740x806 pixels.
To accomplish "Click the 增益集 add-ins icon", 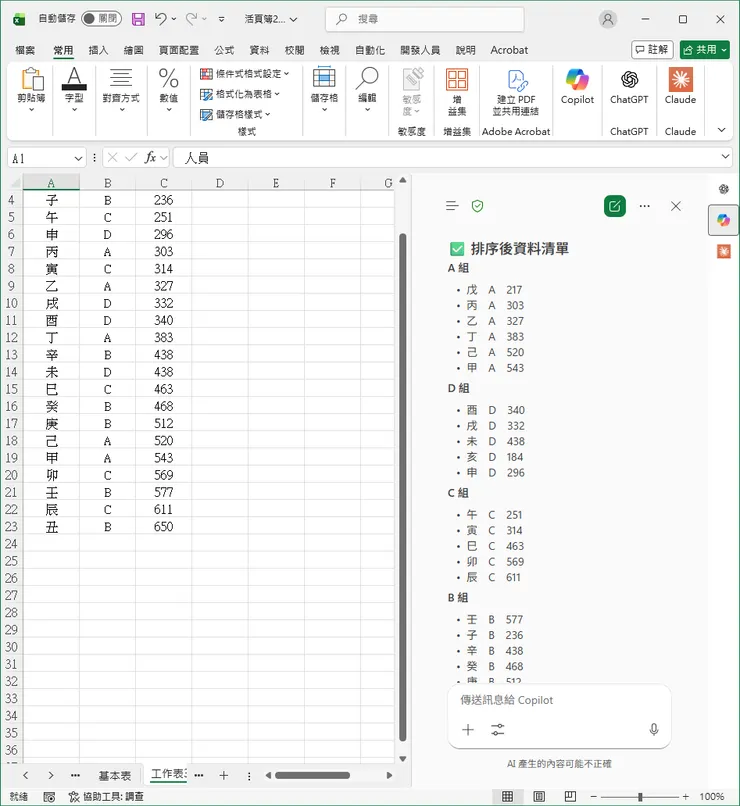I will pos(457,92).
